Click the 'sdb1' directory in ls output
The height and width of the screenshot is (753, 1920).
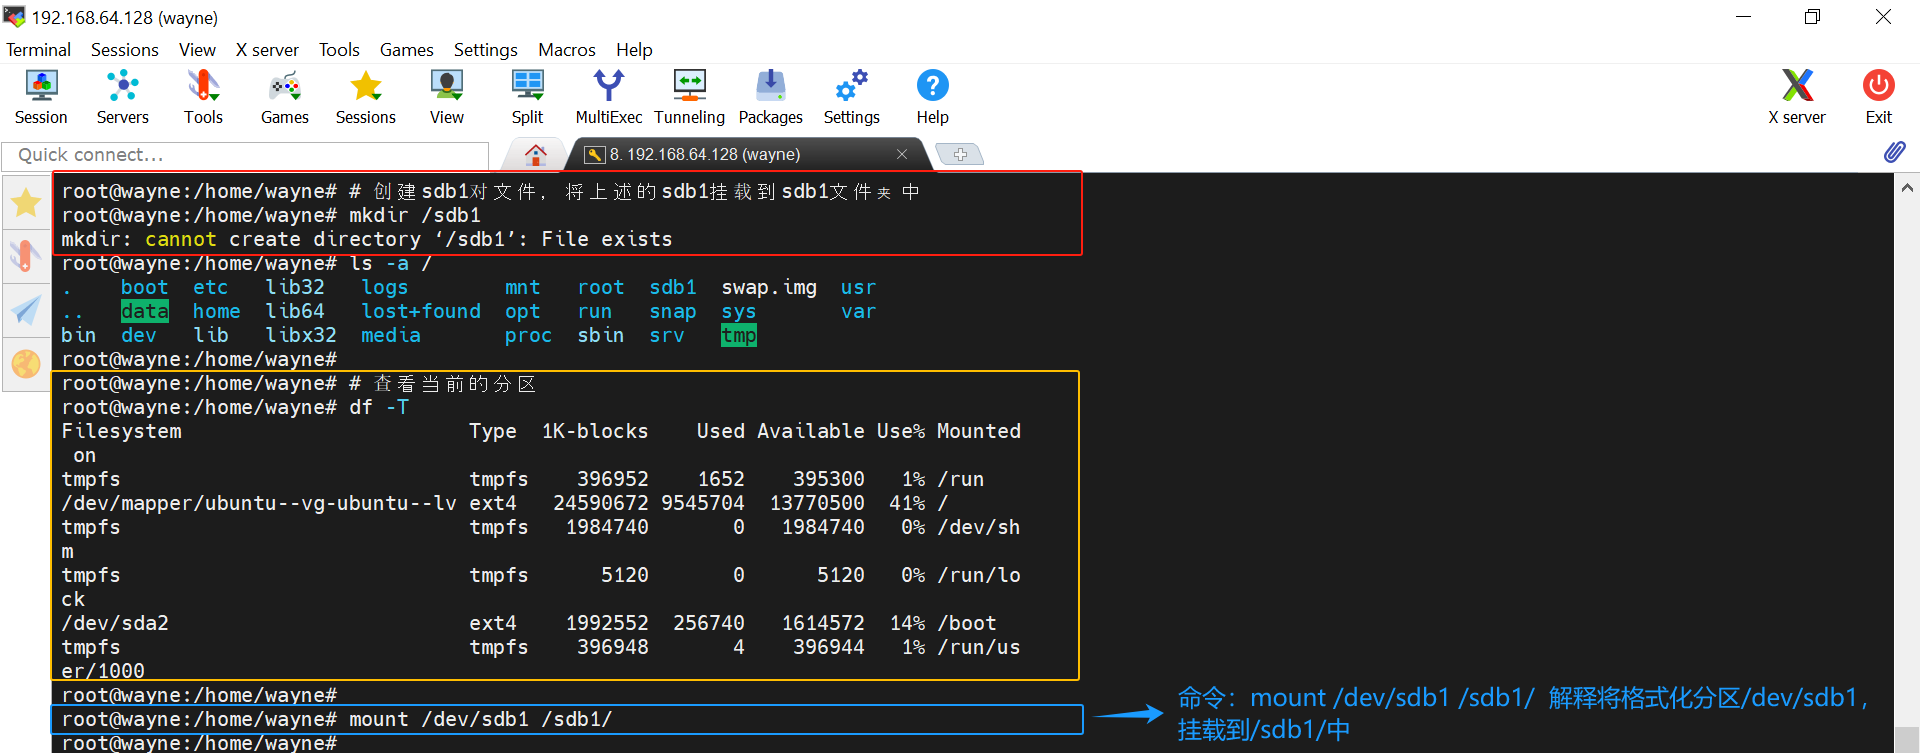tap(673, 287)
